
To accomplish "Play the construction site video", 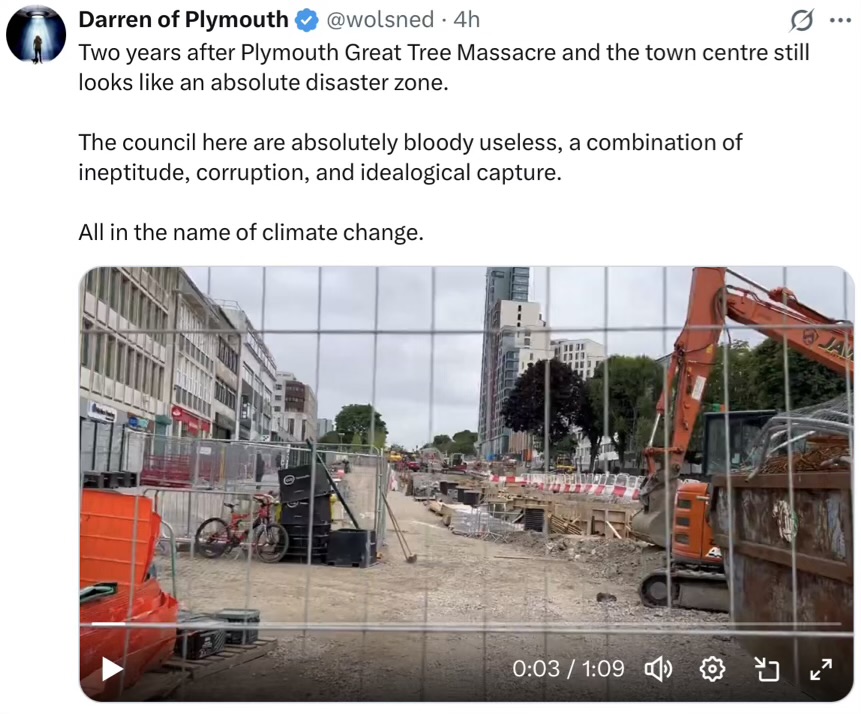I will click(x=113, y=670).
